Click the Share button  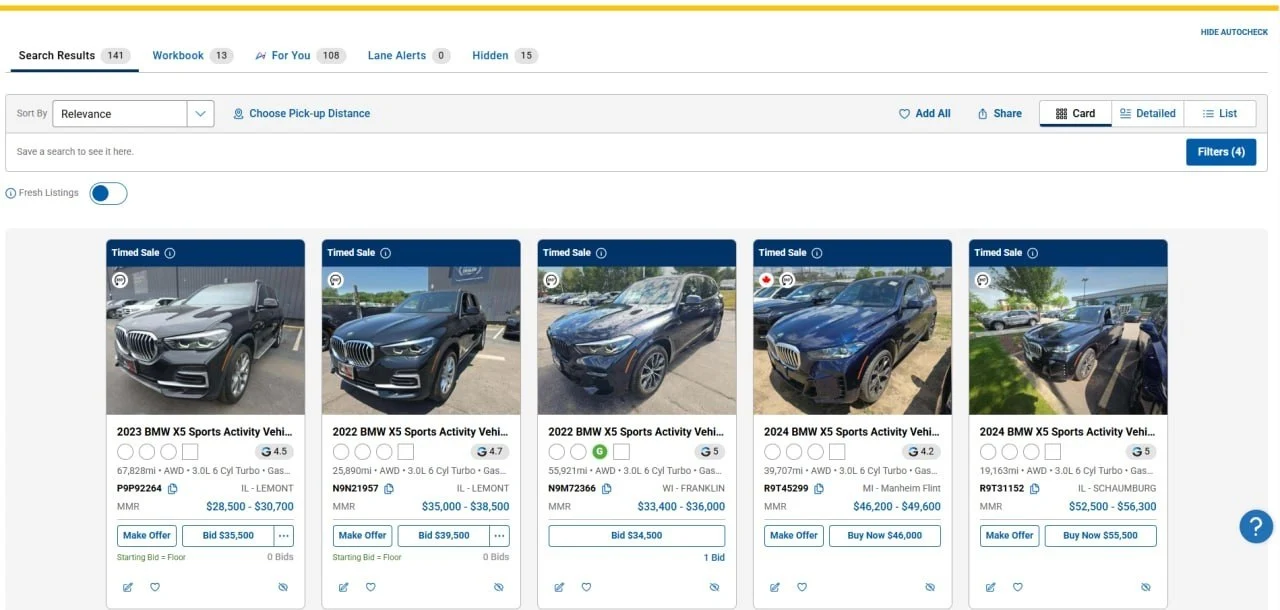coord(1000,114)
